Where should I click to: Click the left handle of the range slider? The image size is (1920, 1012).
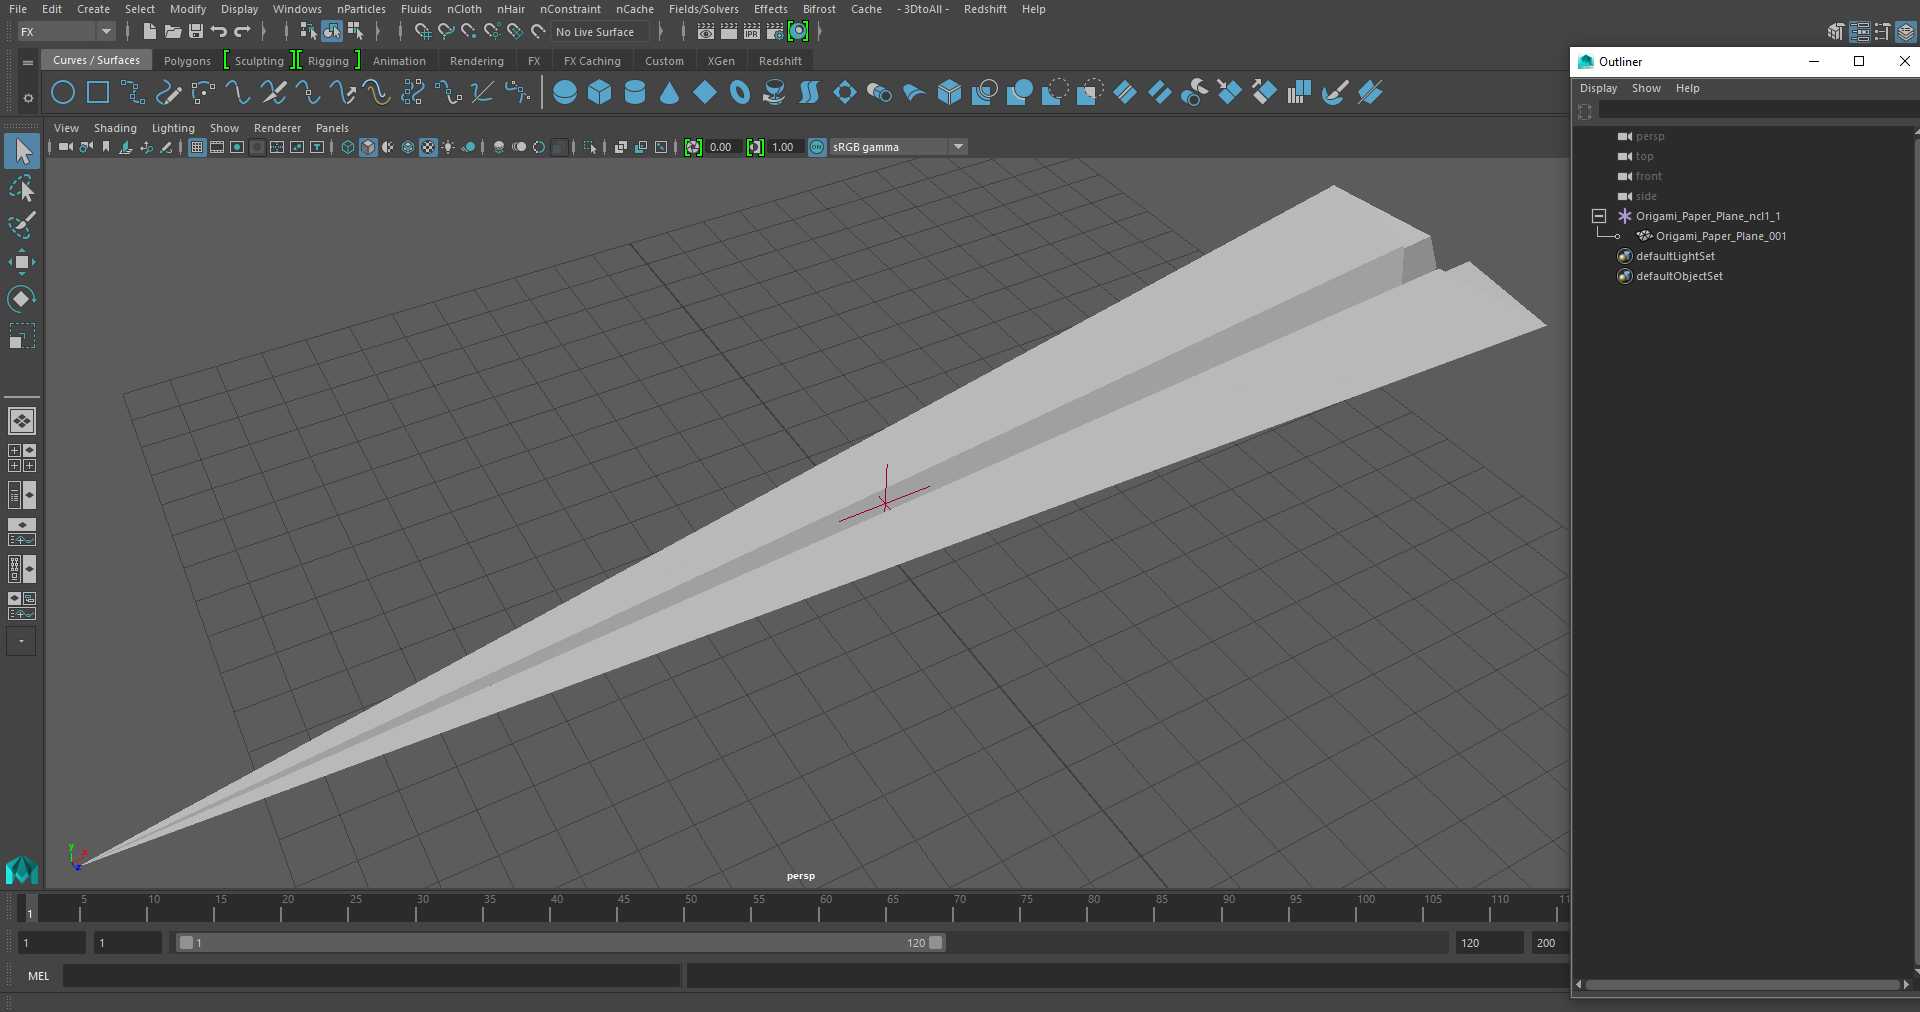pos(186,943)
